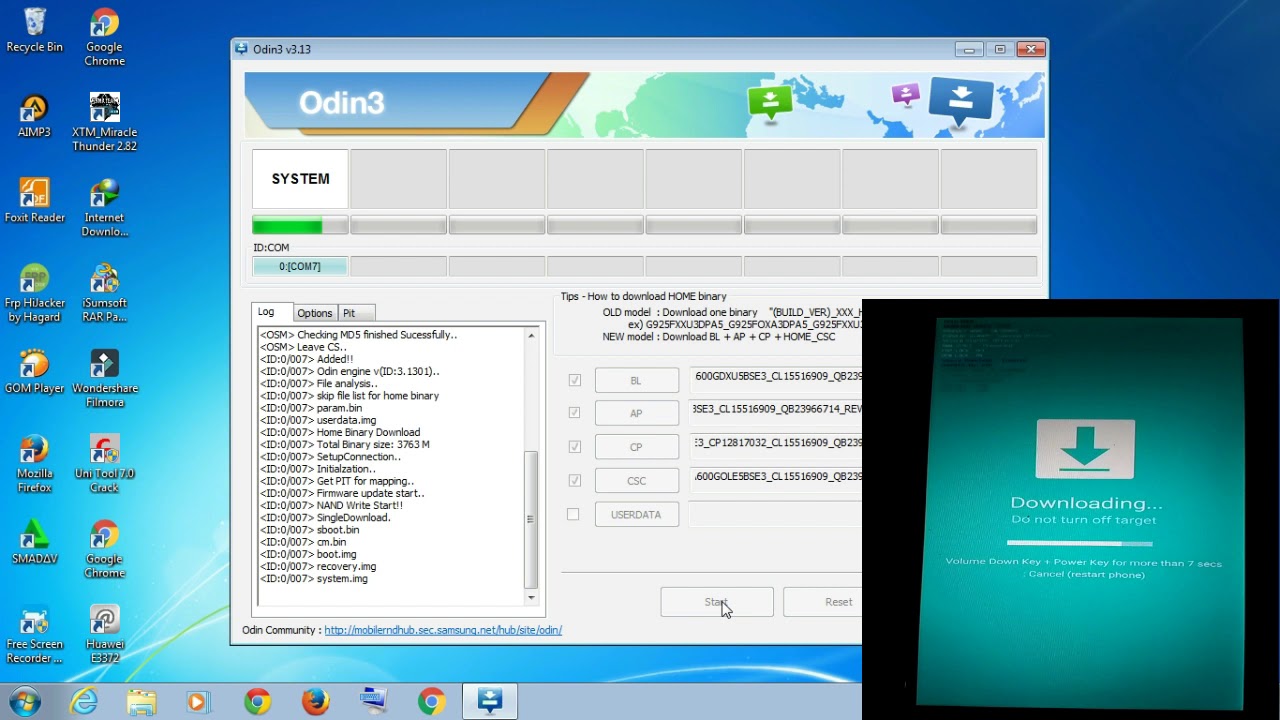Open File Explorer from taskbar
This screenshot has height=720, width=1280.
click(141, 702)
